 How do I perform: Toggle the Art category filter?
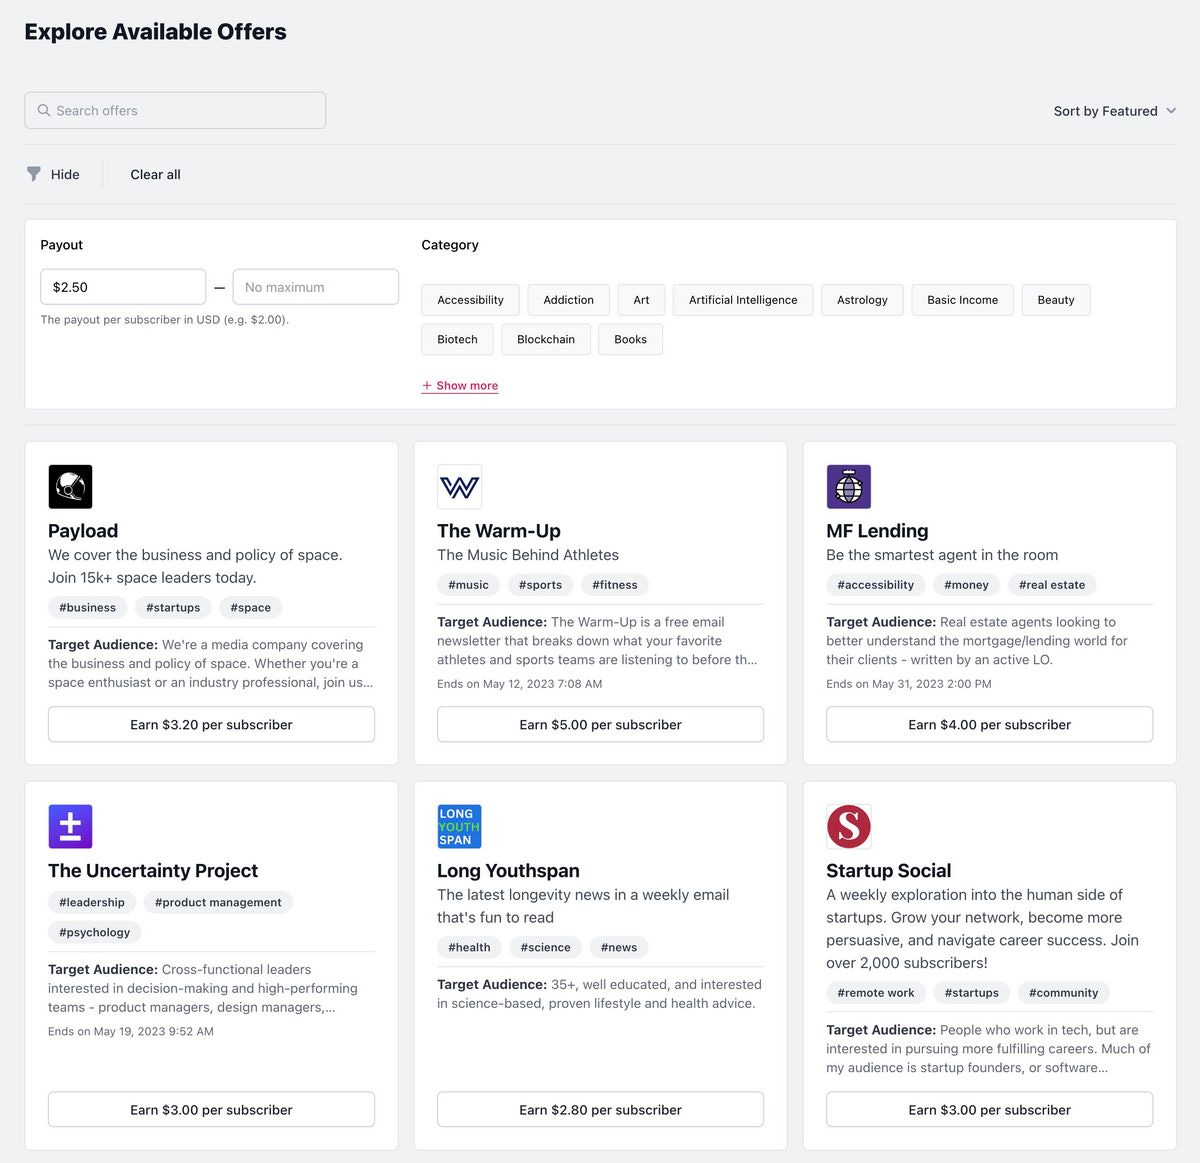641,300
